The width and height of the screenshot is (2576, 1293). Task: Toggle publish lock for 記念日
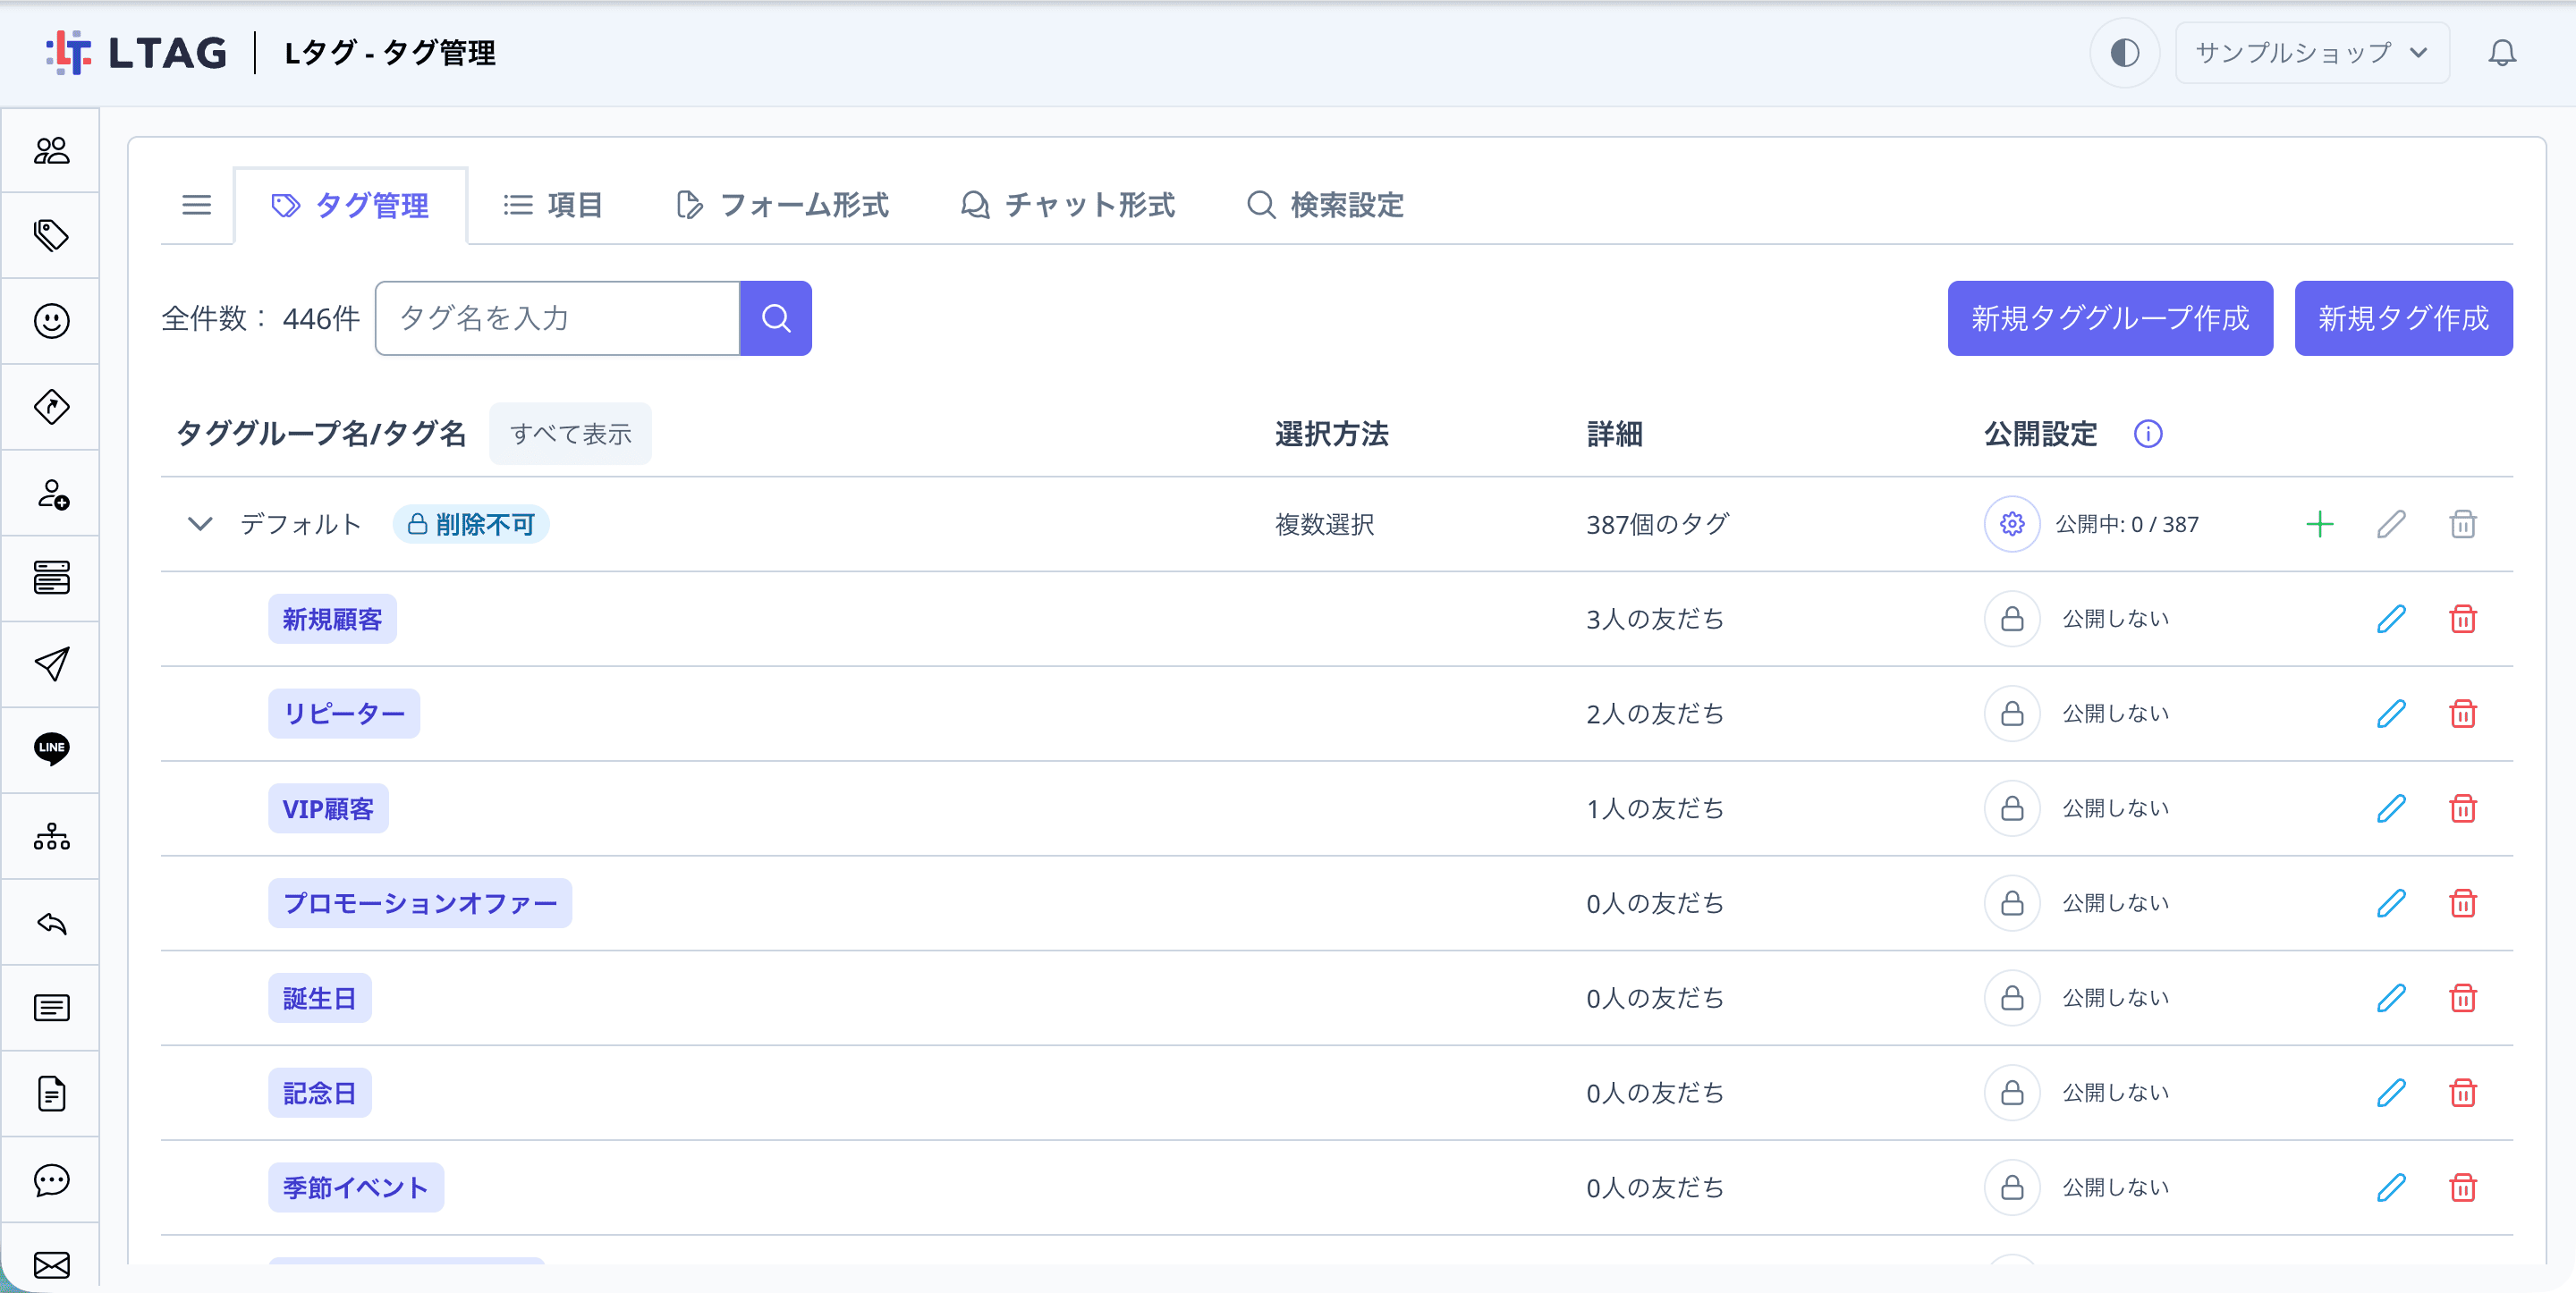pos(2011,1093)
